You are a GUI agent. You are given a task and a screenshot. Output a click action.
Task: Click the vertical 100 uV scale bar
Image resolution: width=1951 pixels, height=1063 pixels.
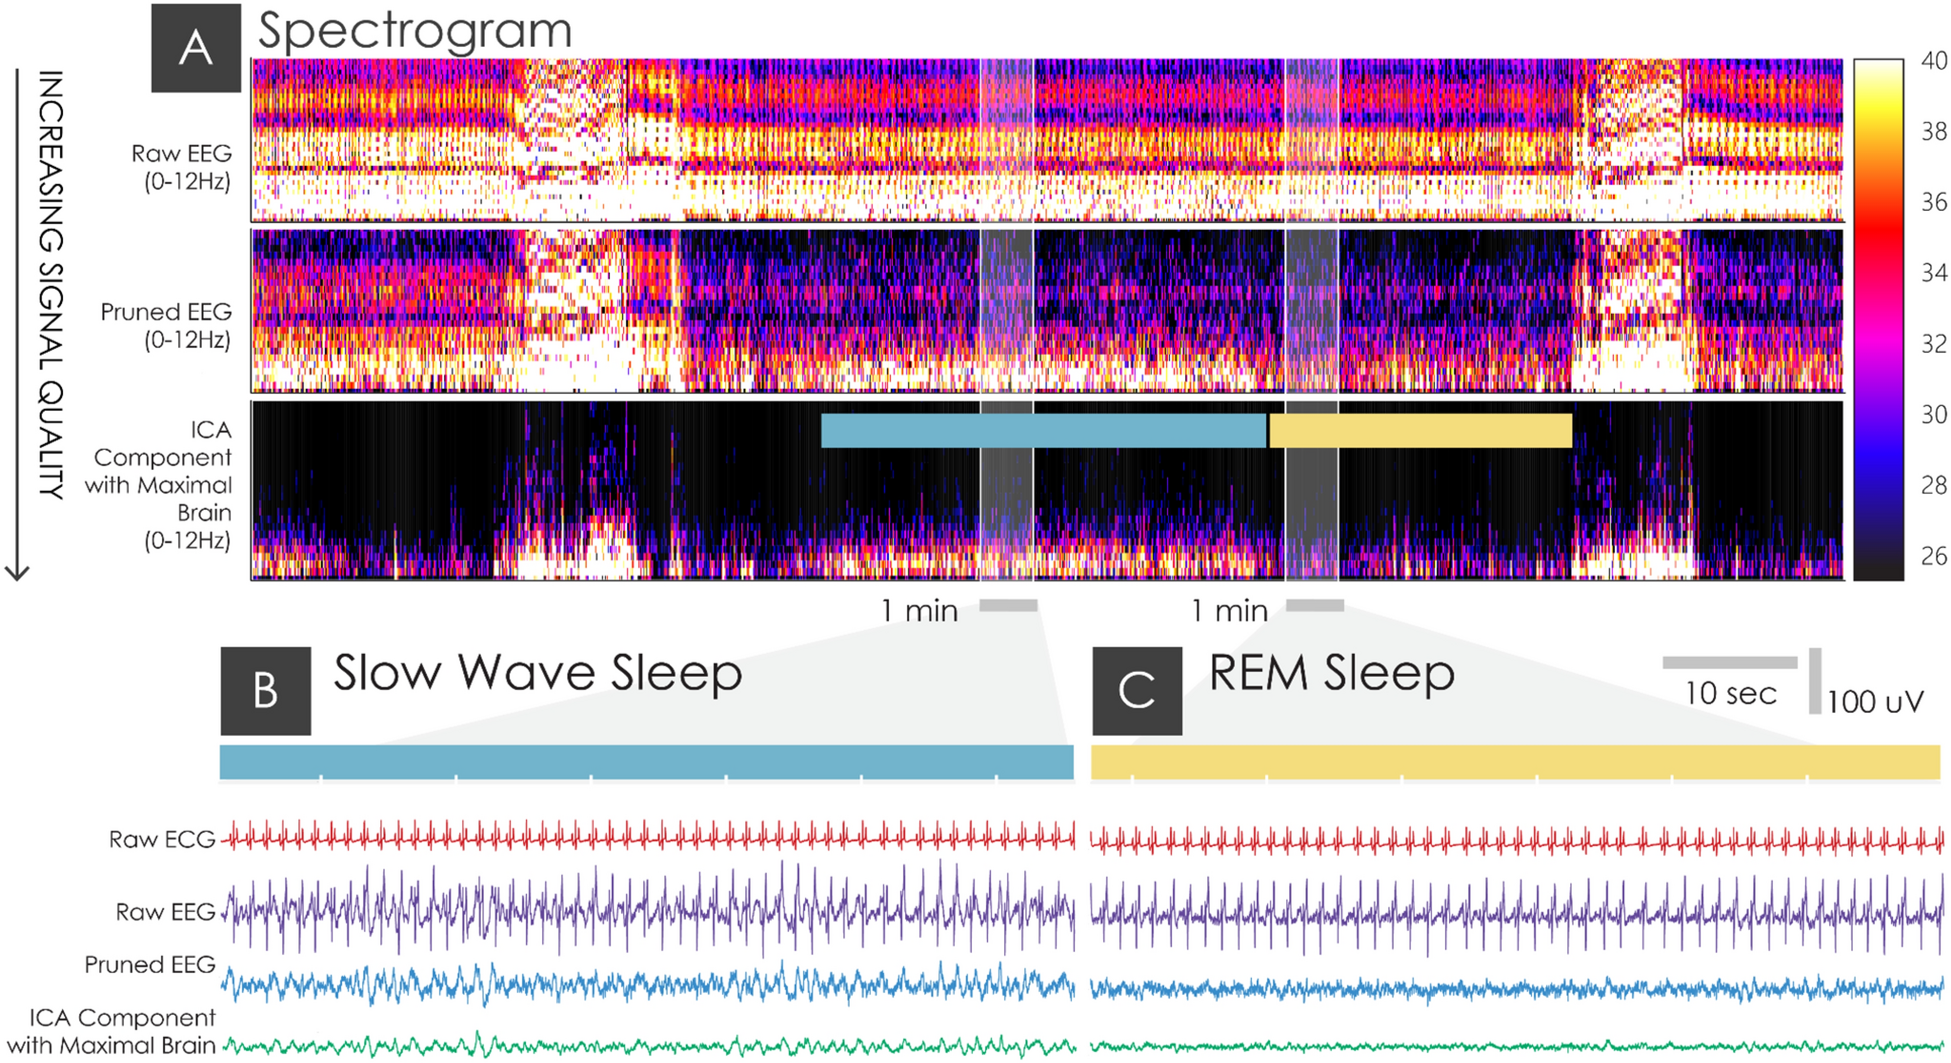1815,681
